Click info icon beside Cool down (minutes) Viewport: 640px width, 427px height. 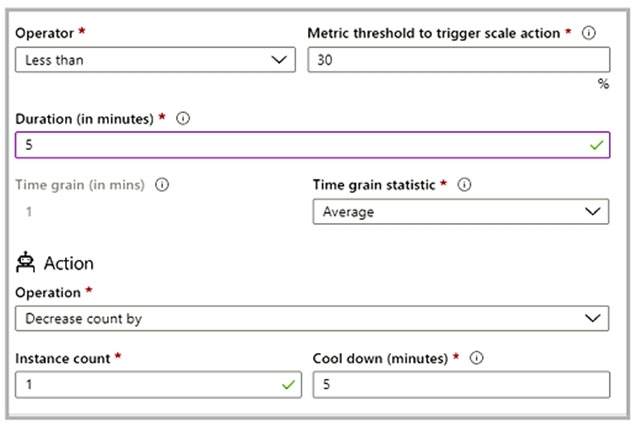(x=476, y=358)
